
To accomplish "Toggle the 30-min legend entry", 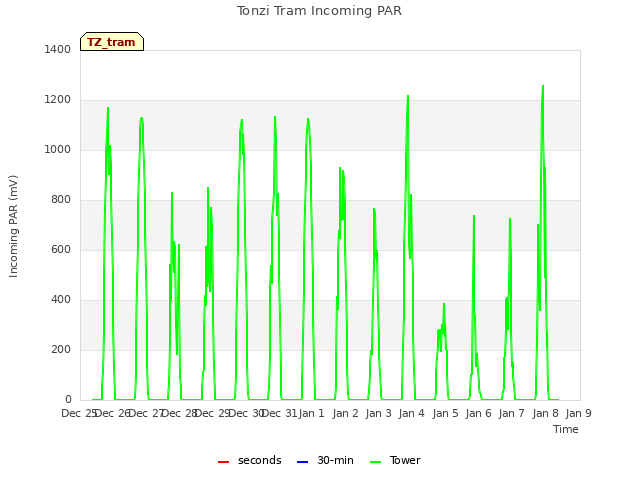I will [325, 460].
